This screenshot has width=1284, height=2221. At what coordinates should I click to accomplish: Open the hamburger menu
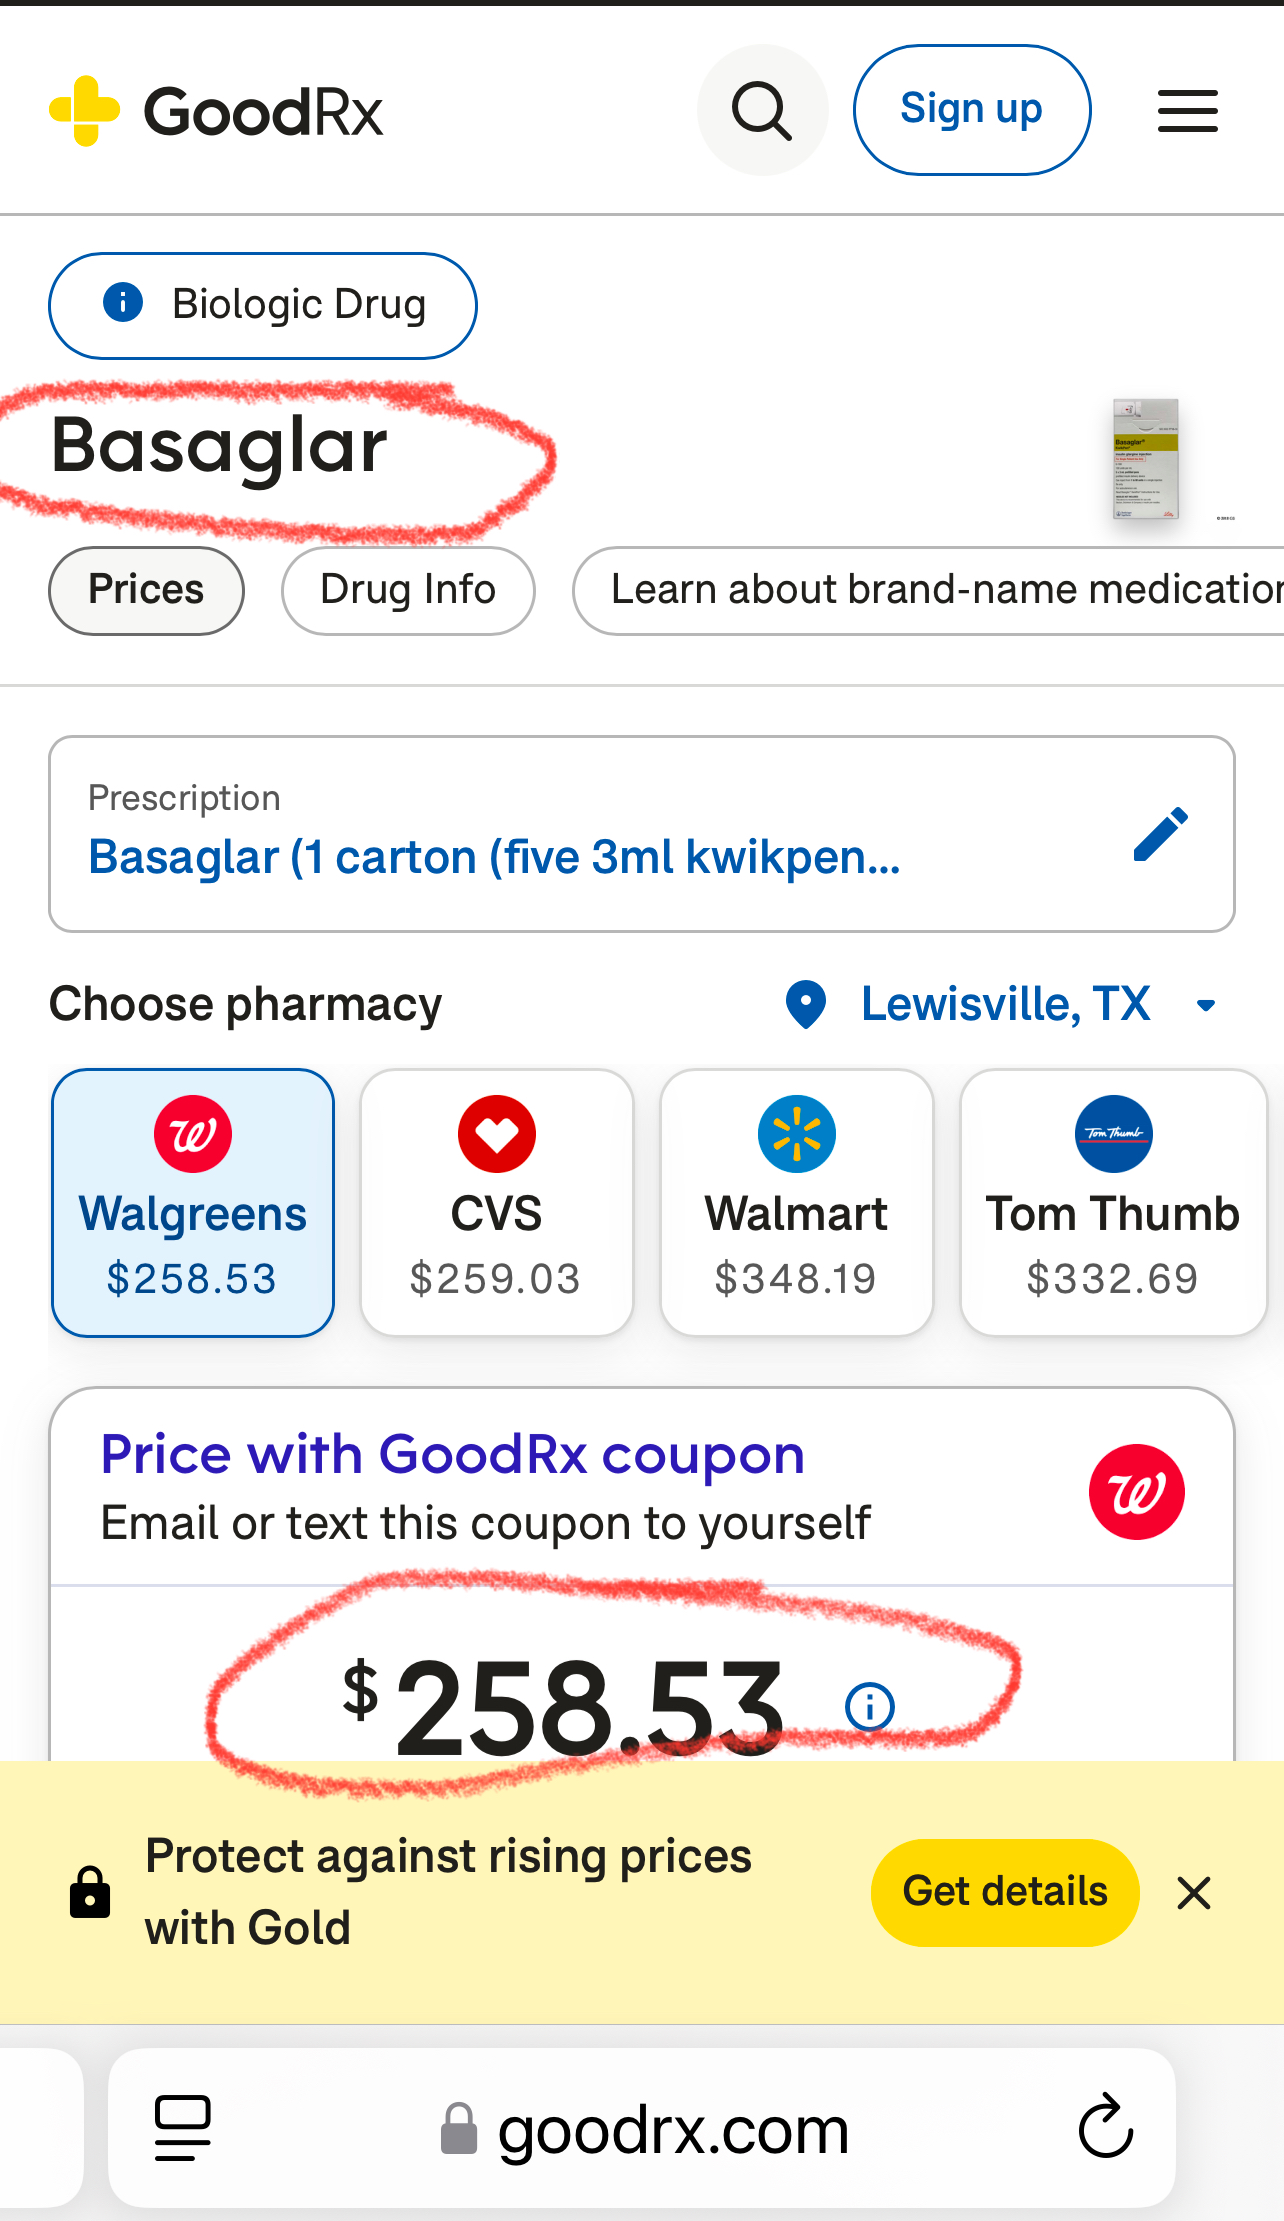tap(1187, 111)
